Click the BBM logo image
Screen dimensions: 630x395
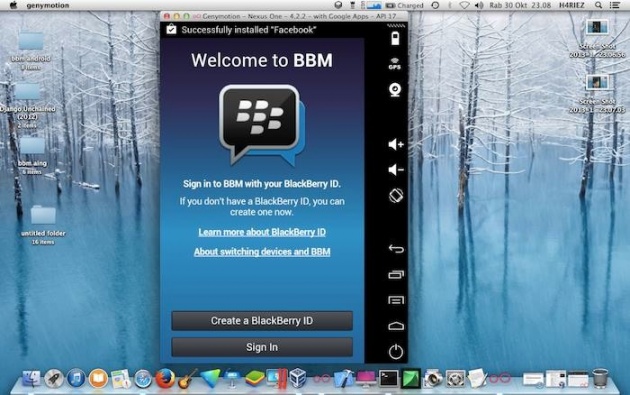[x=262, y=125]
